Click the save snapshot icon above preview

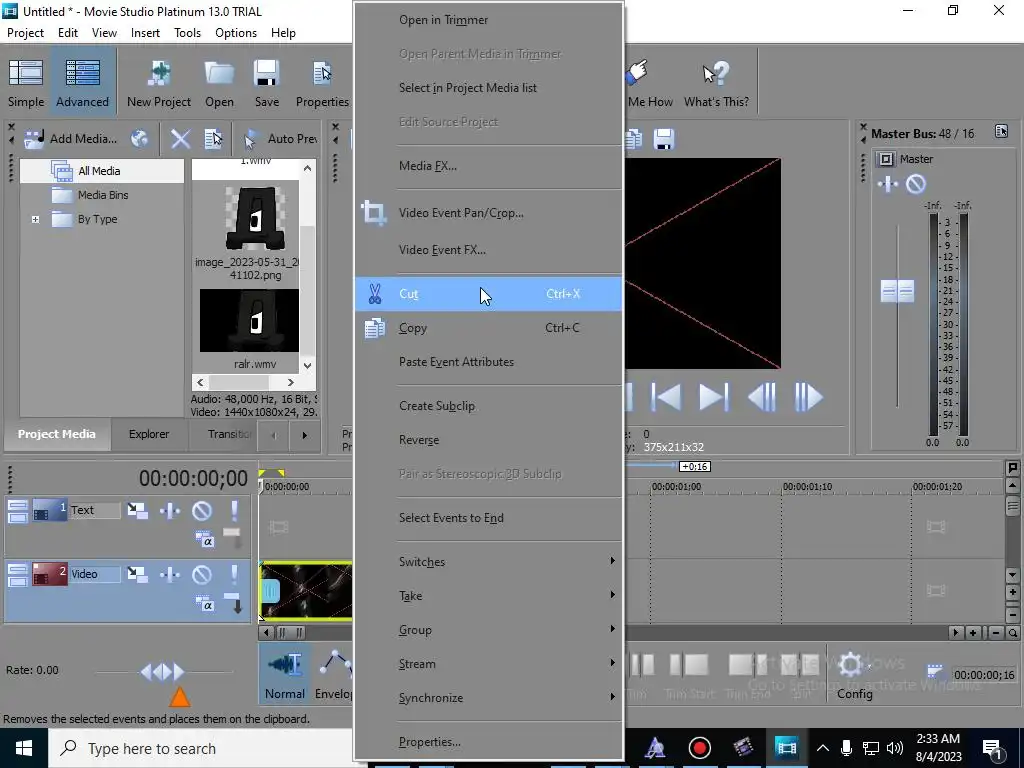tap(664, 138)
